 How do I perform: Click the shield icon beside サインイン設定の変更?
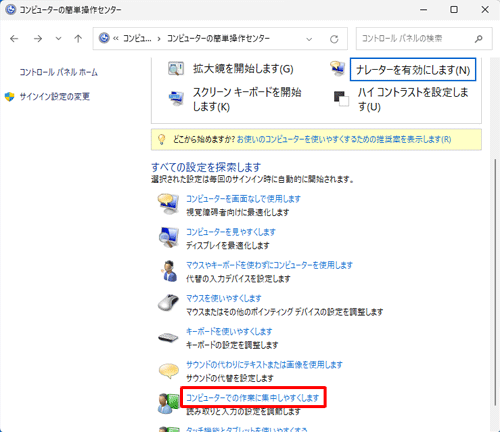[x=10, y=97]
